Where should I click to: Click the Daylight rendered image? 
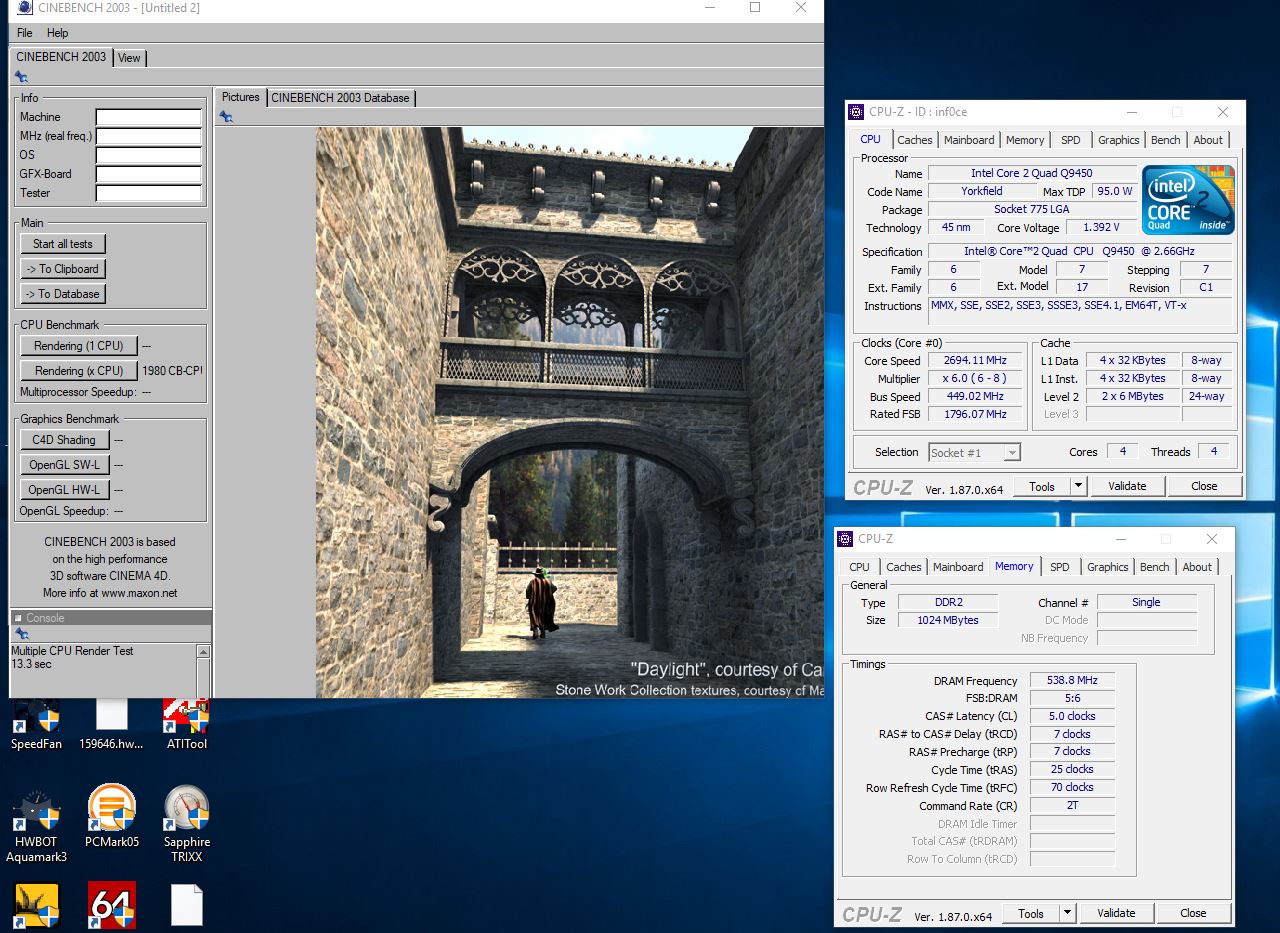pos(570,412)
